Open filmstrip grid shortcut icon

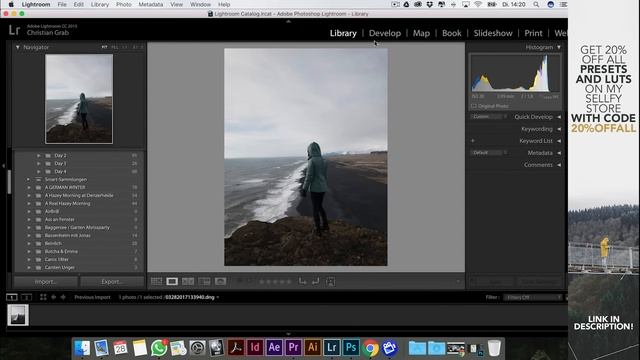43,297
